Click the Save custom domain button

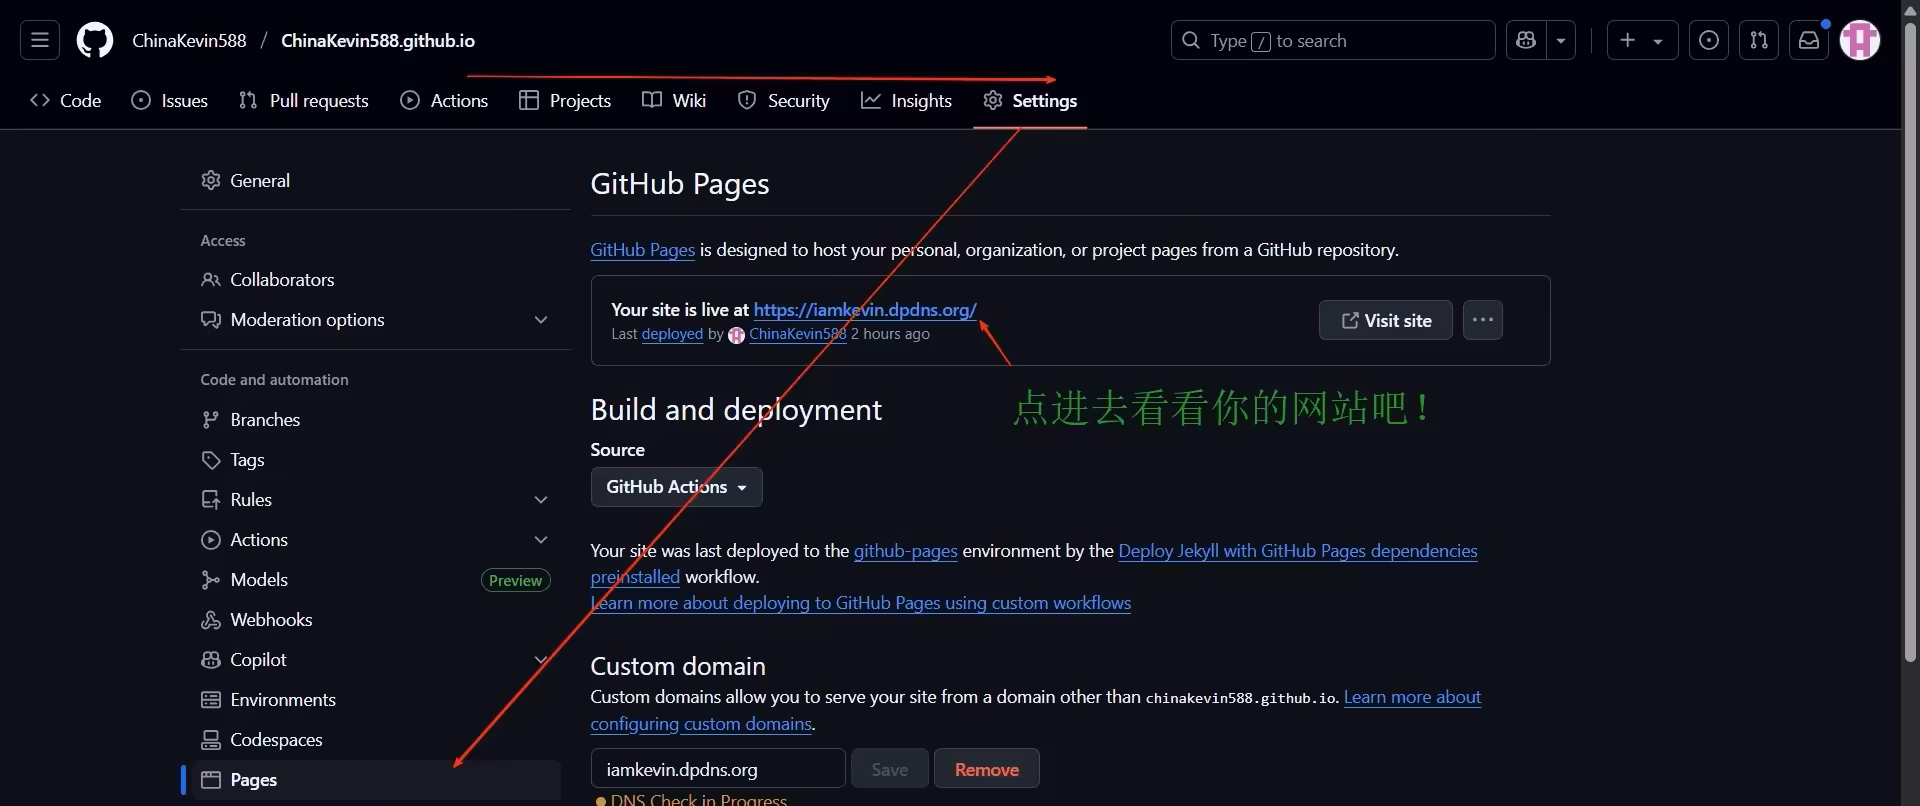pyautogui.click(x=890, y=769)
